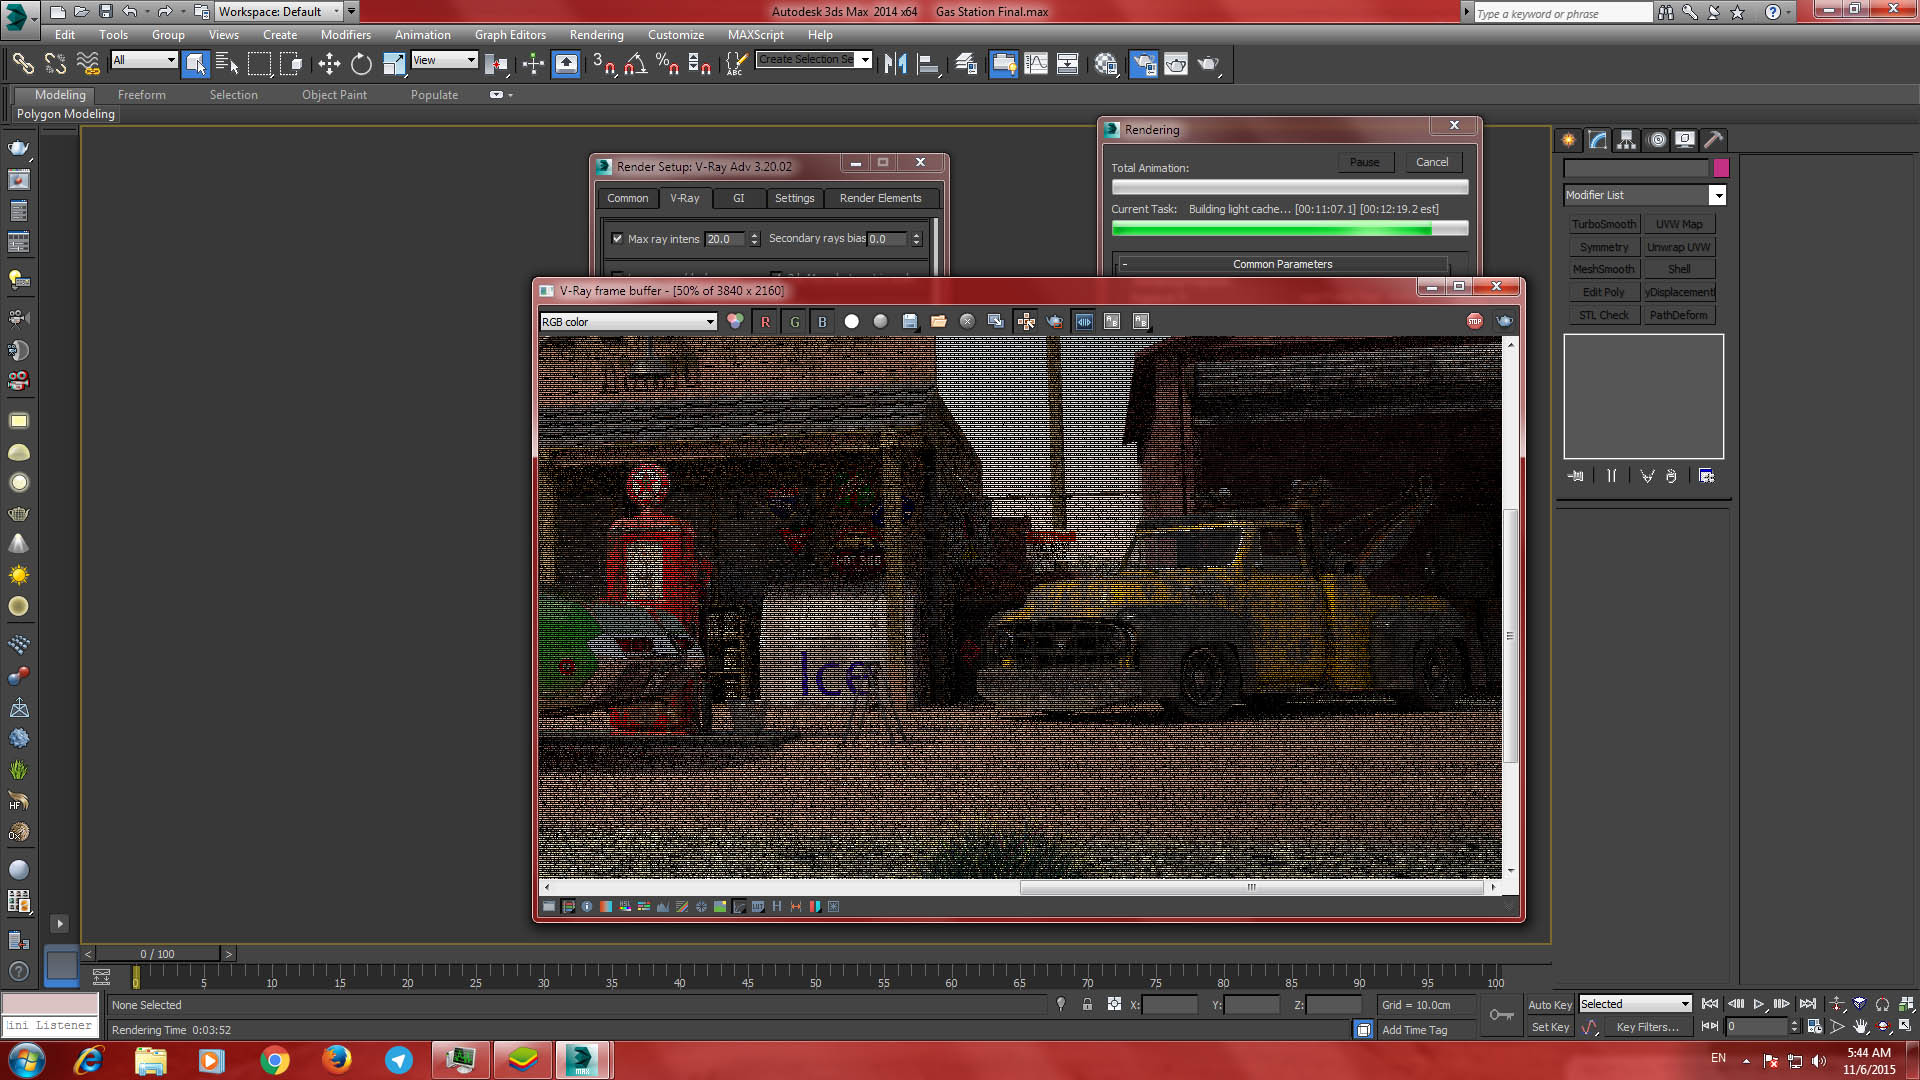
Task: Open the Create panel star icon
Action: [1568, 140]
